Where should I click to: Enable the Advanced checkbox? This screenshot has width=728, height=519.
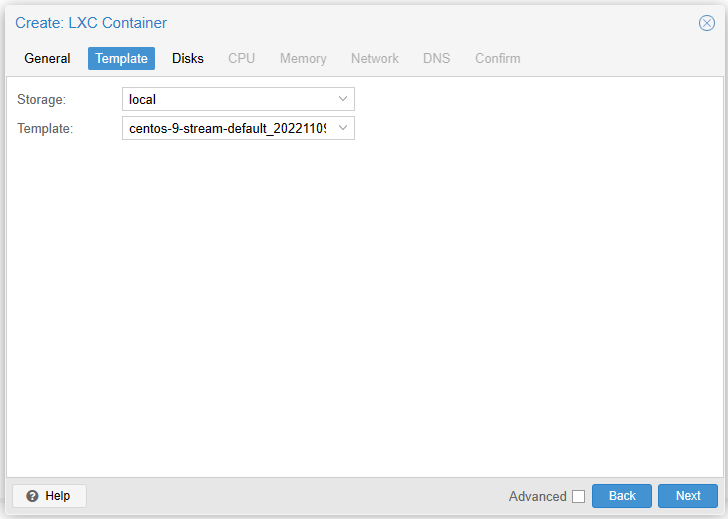coord(578,496)
